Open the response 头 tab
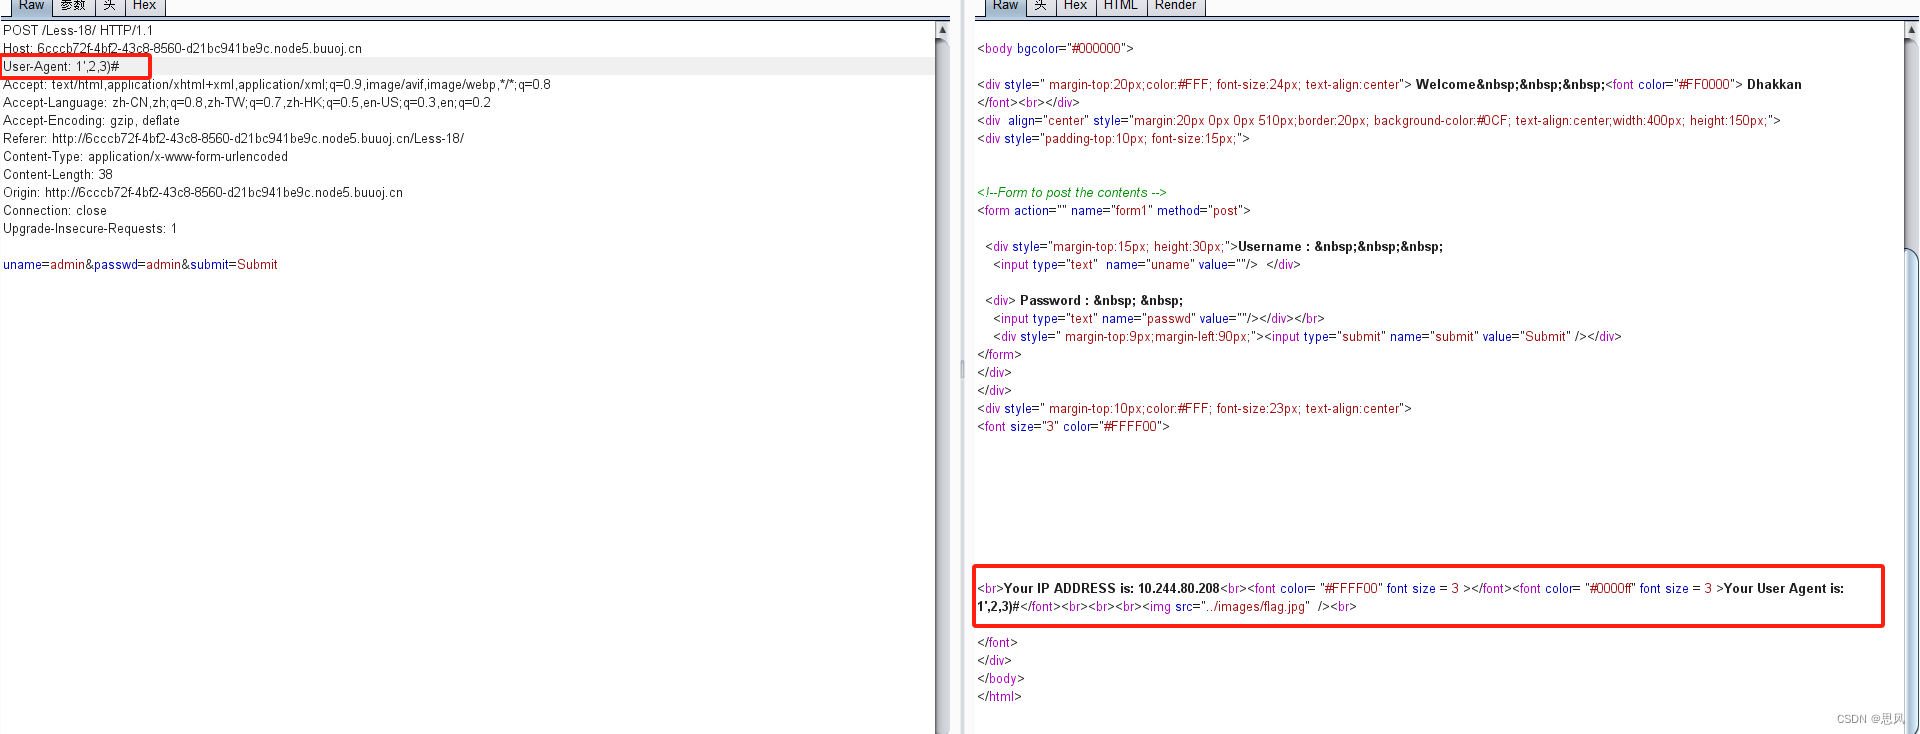Viewport: 1920px width, 734px height. coord(1040,6)
